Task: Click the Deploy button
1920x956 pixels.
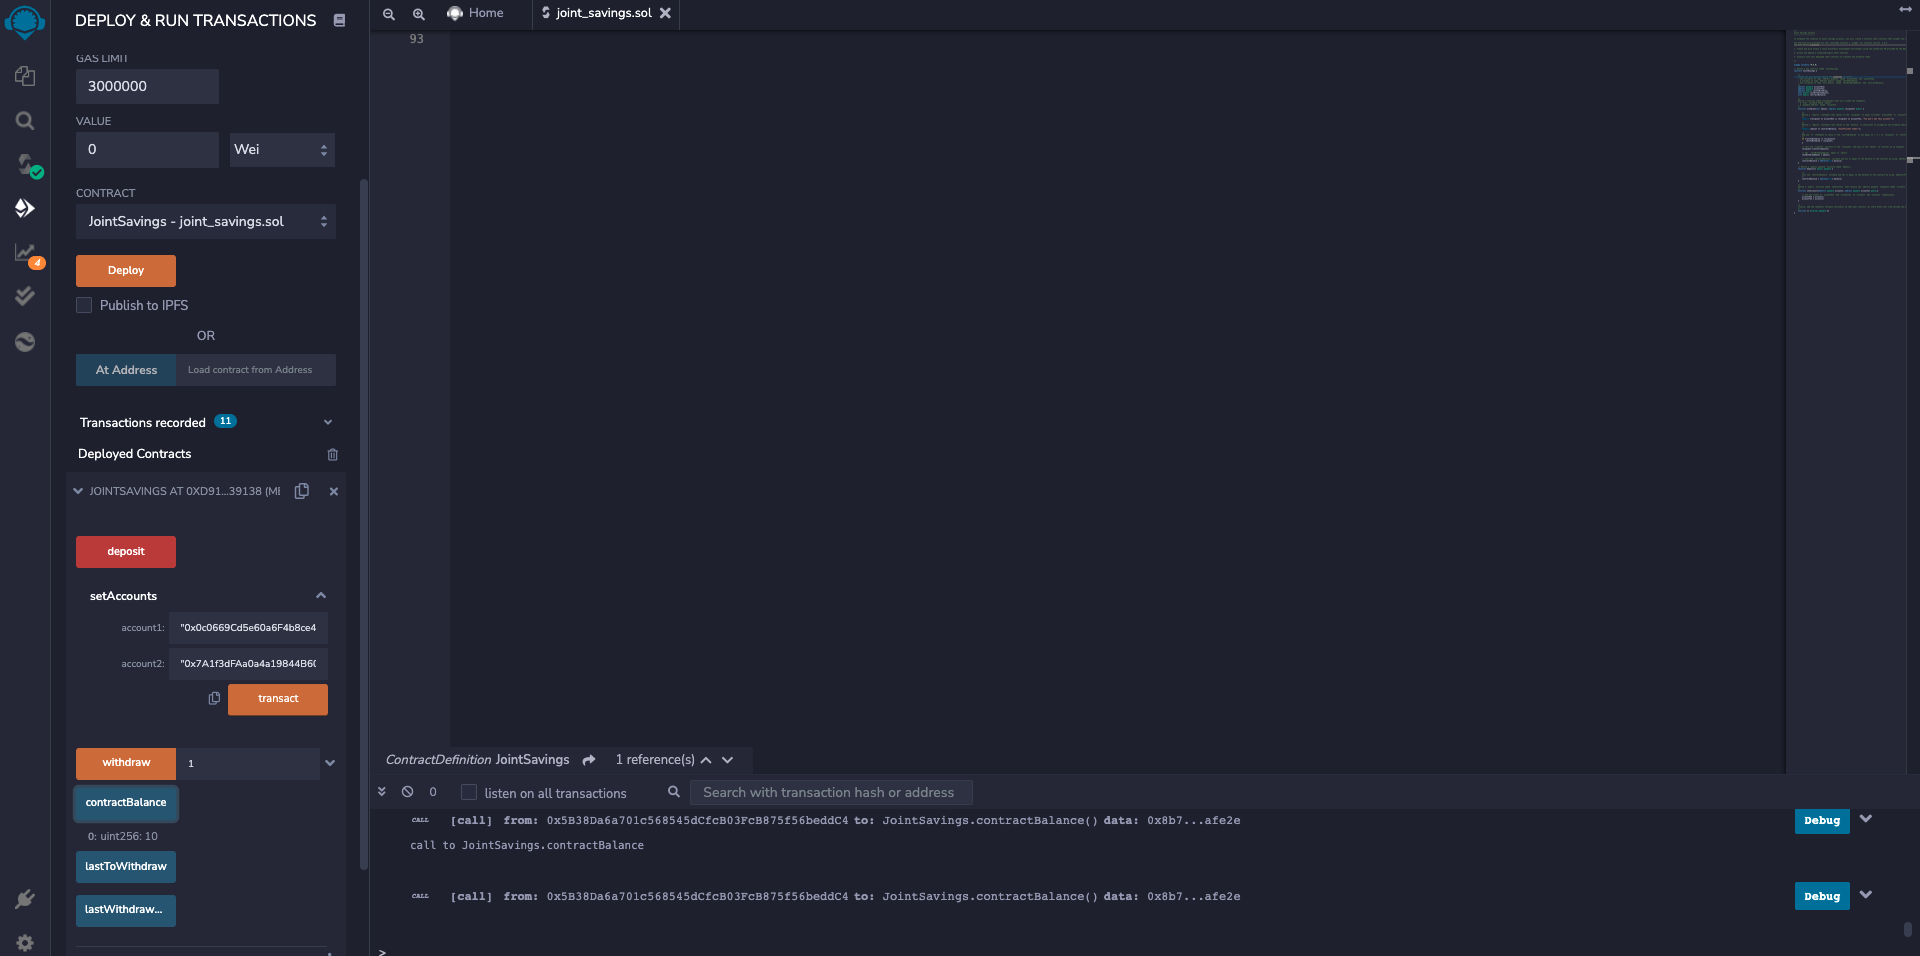Action: coord(125,270)
